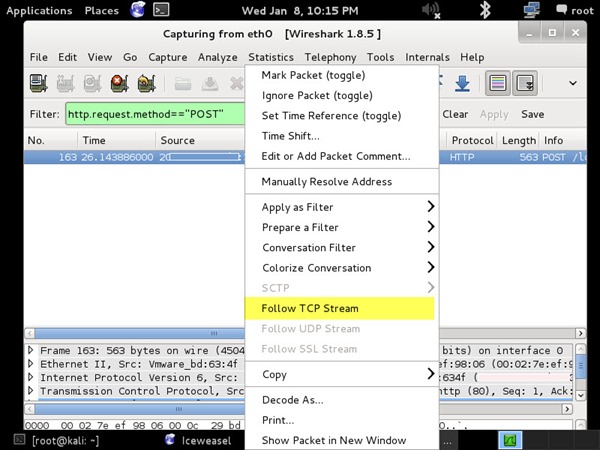Toggle packet list colorize icon
Image resolution: width=600 pixels, height=450 pixels.
pos(497,83)
